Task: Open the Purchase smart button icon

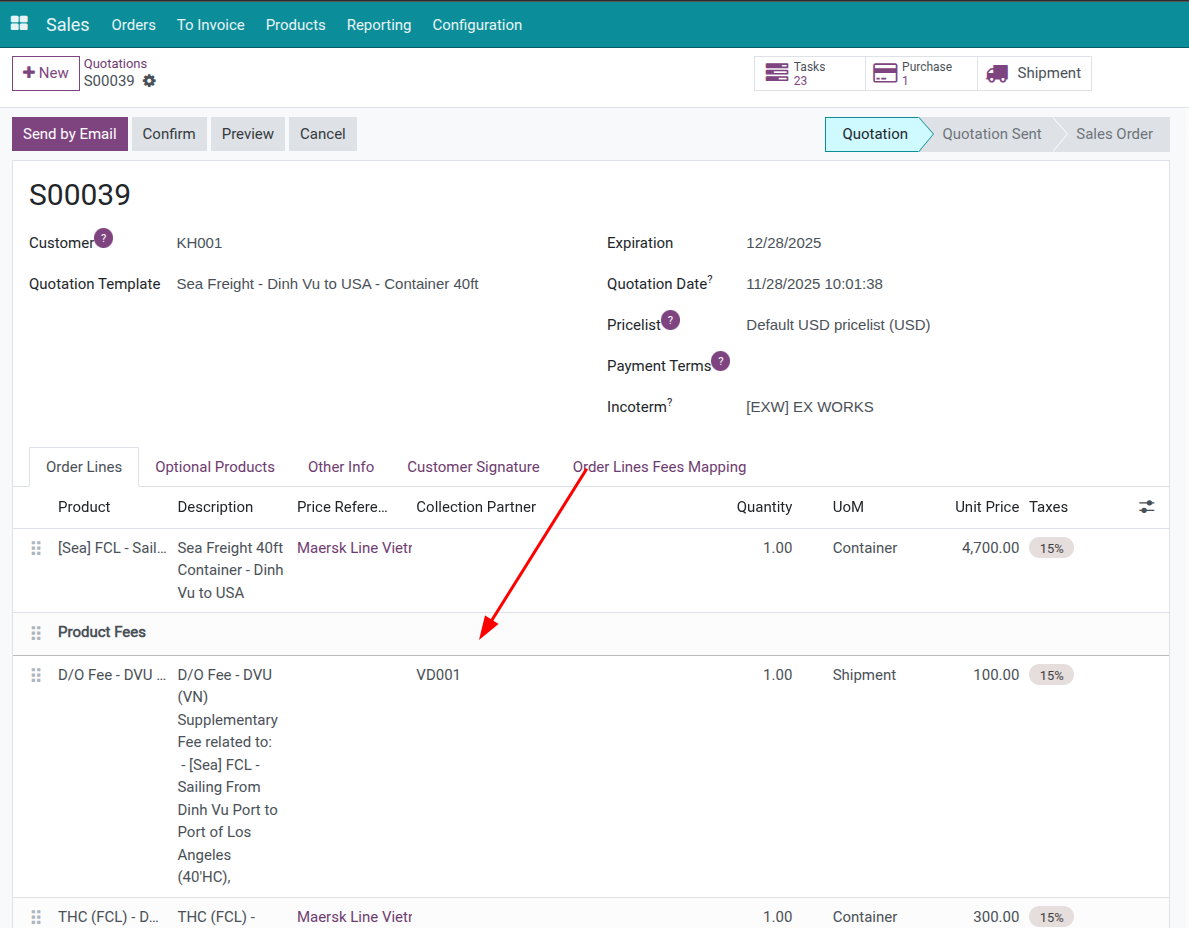Action: pos(884,73)
